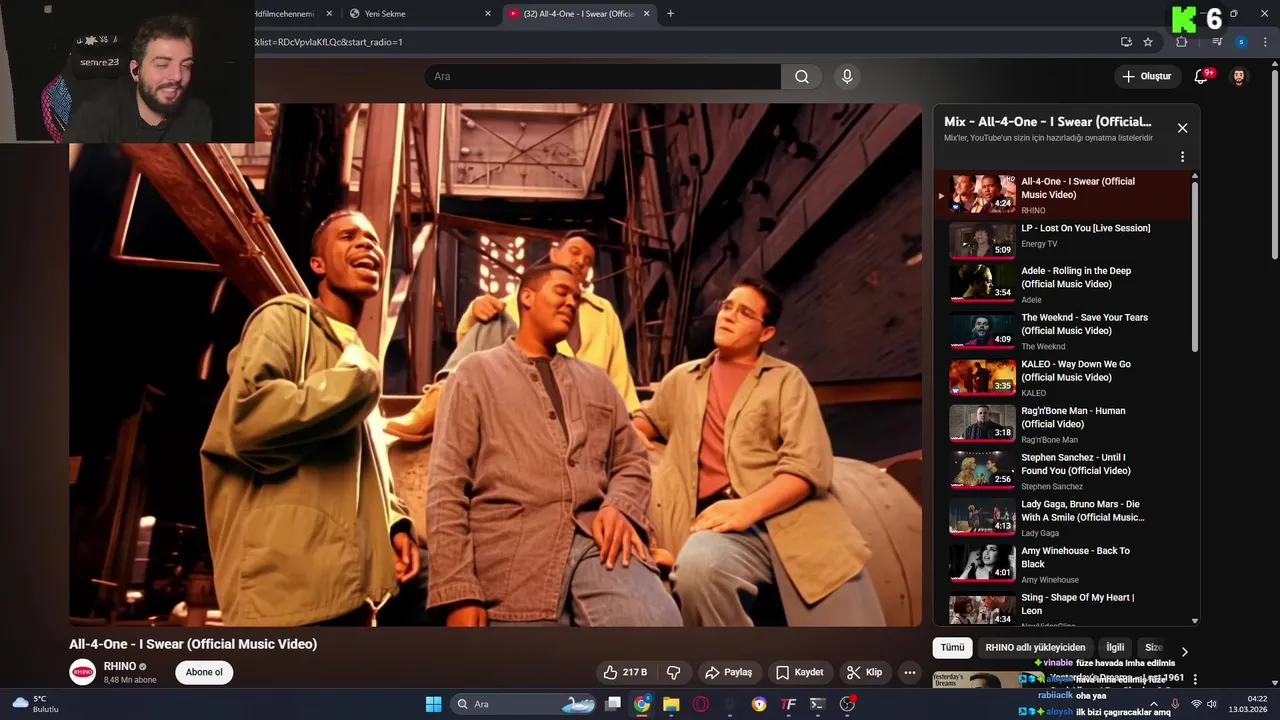Click the Oluştur create button

click(1146, 77)
